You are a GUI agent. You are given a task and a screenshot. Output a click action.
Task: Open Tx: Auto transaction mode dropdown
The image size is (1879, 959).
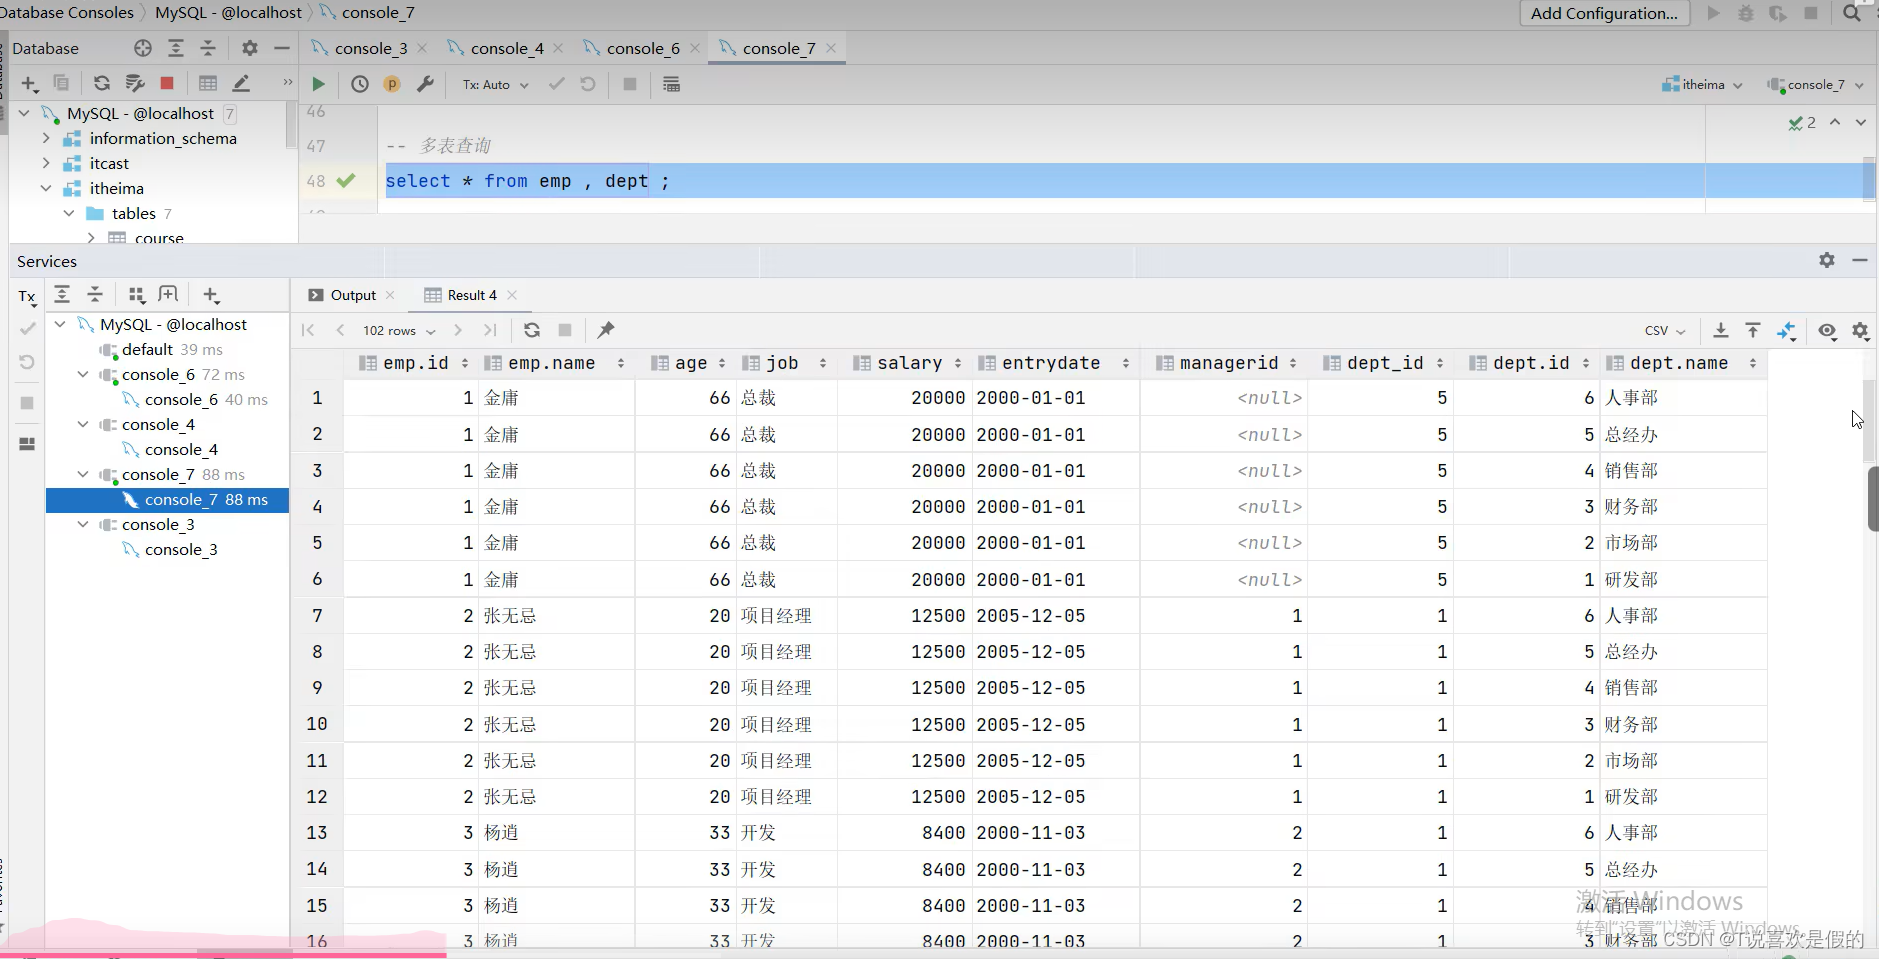click(495, 85)
